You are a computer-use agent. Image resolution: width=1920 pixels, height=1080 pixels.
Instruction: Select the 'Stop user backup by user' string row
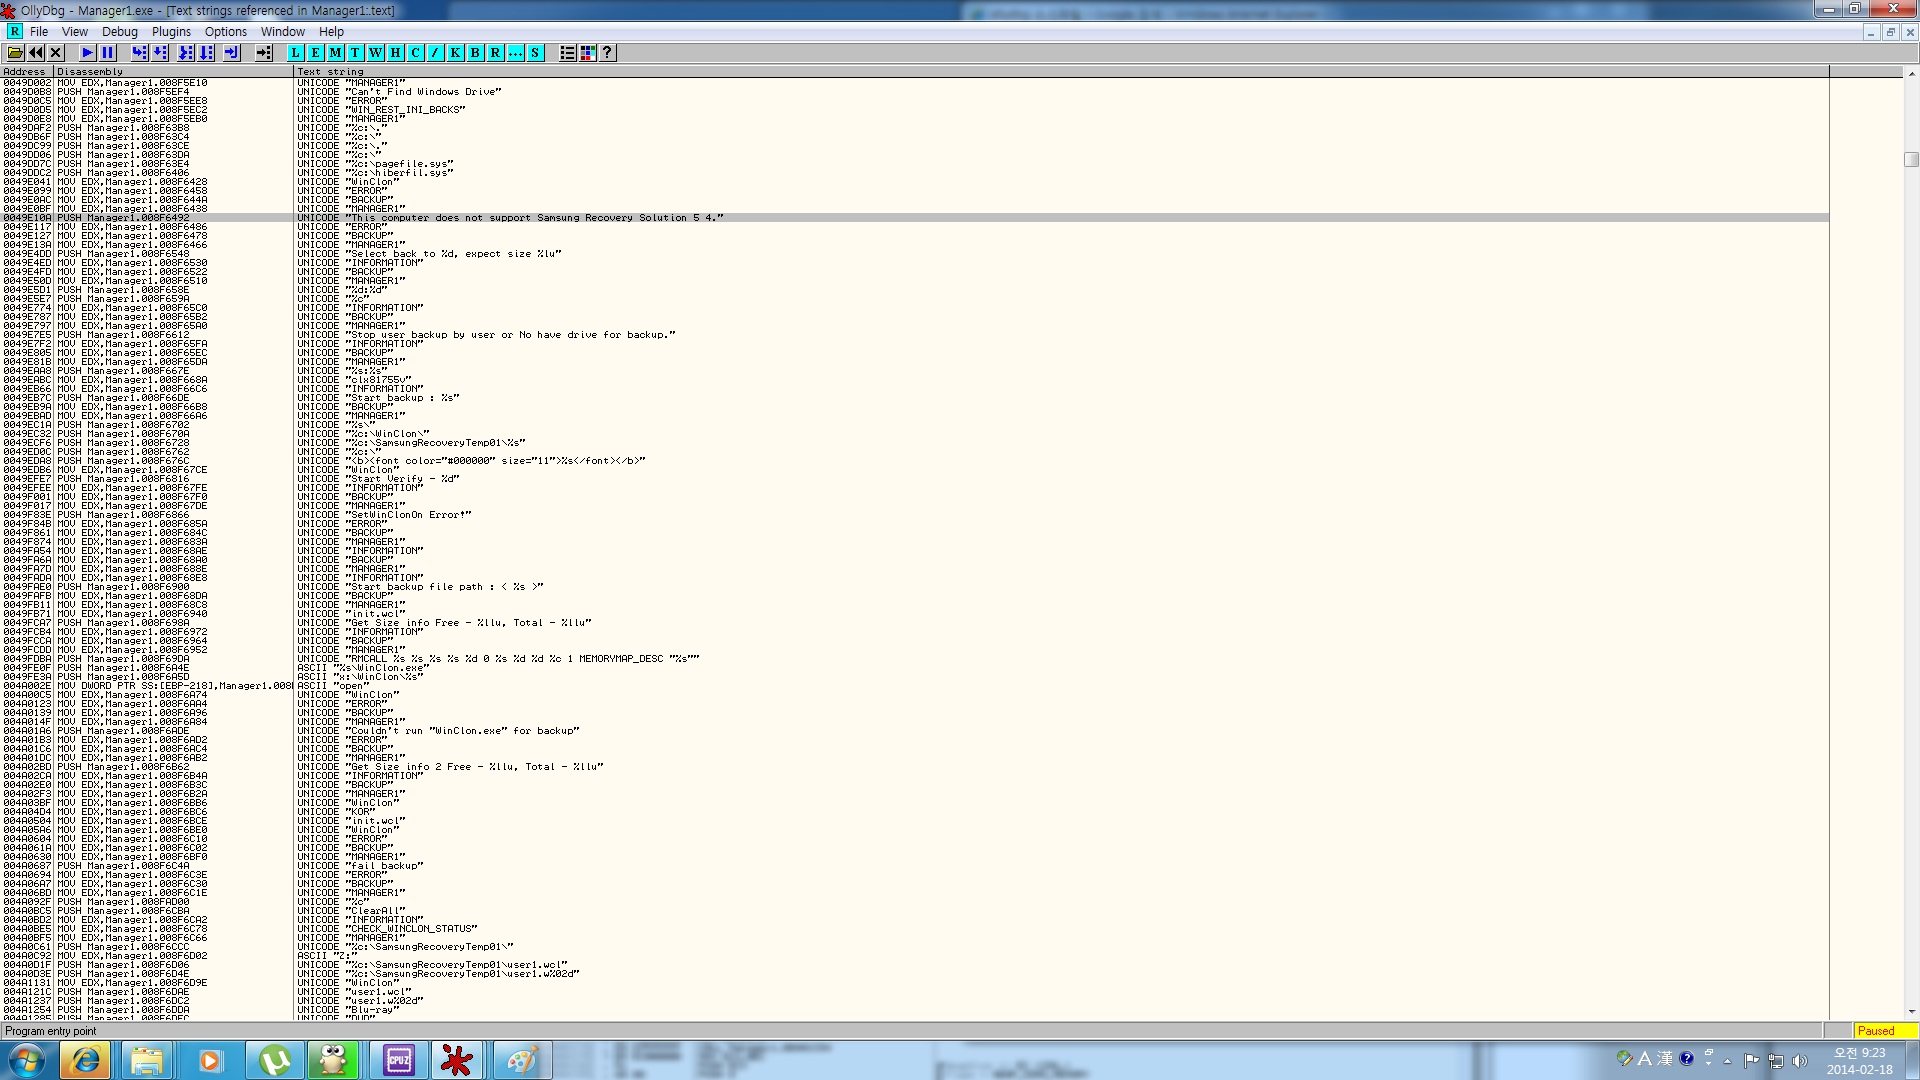pos(915,335)
